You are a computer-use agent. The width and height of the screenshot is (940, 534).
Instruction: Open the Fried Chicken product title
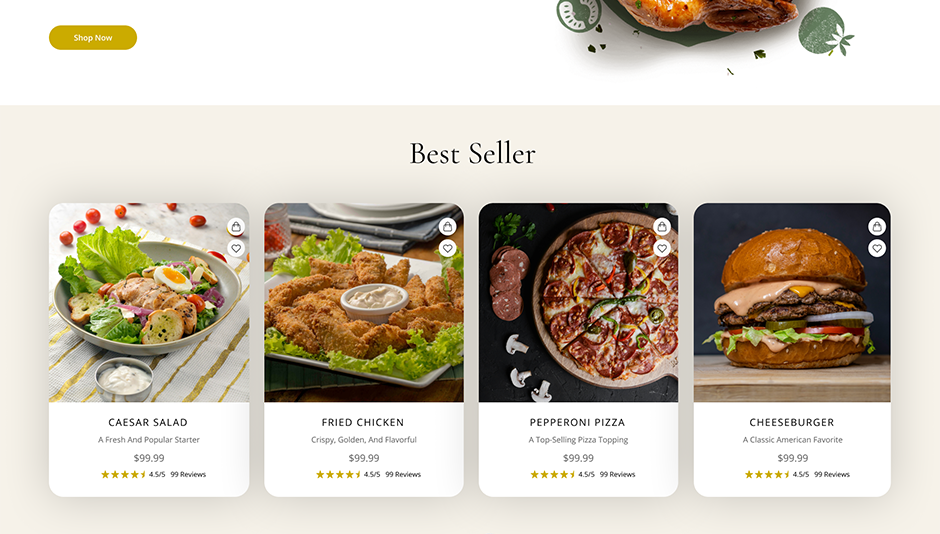tap(363, 423)
